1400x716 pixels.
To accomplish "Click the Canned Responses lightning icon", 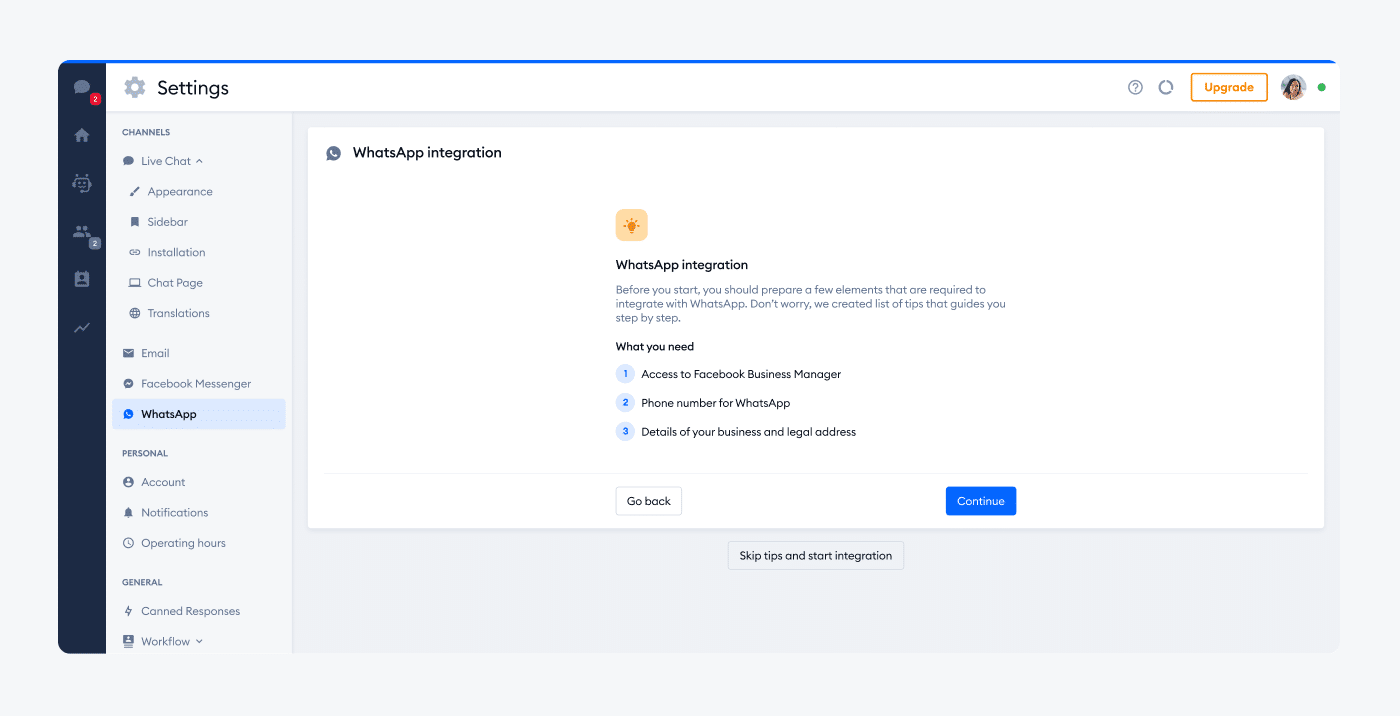I will point(128,611).
